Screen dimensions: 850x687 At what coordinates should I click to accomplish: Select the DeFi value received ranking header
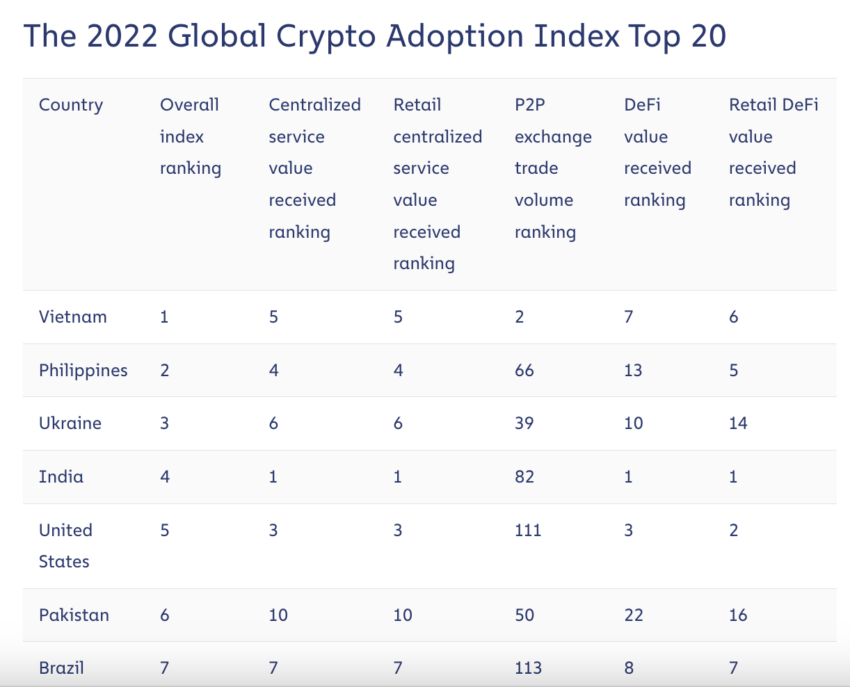click(657, 152)
